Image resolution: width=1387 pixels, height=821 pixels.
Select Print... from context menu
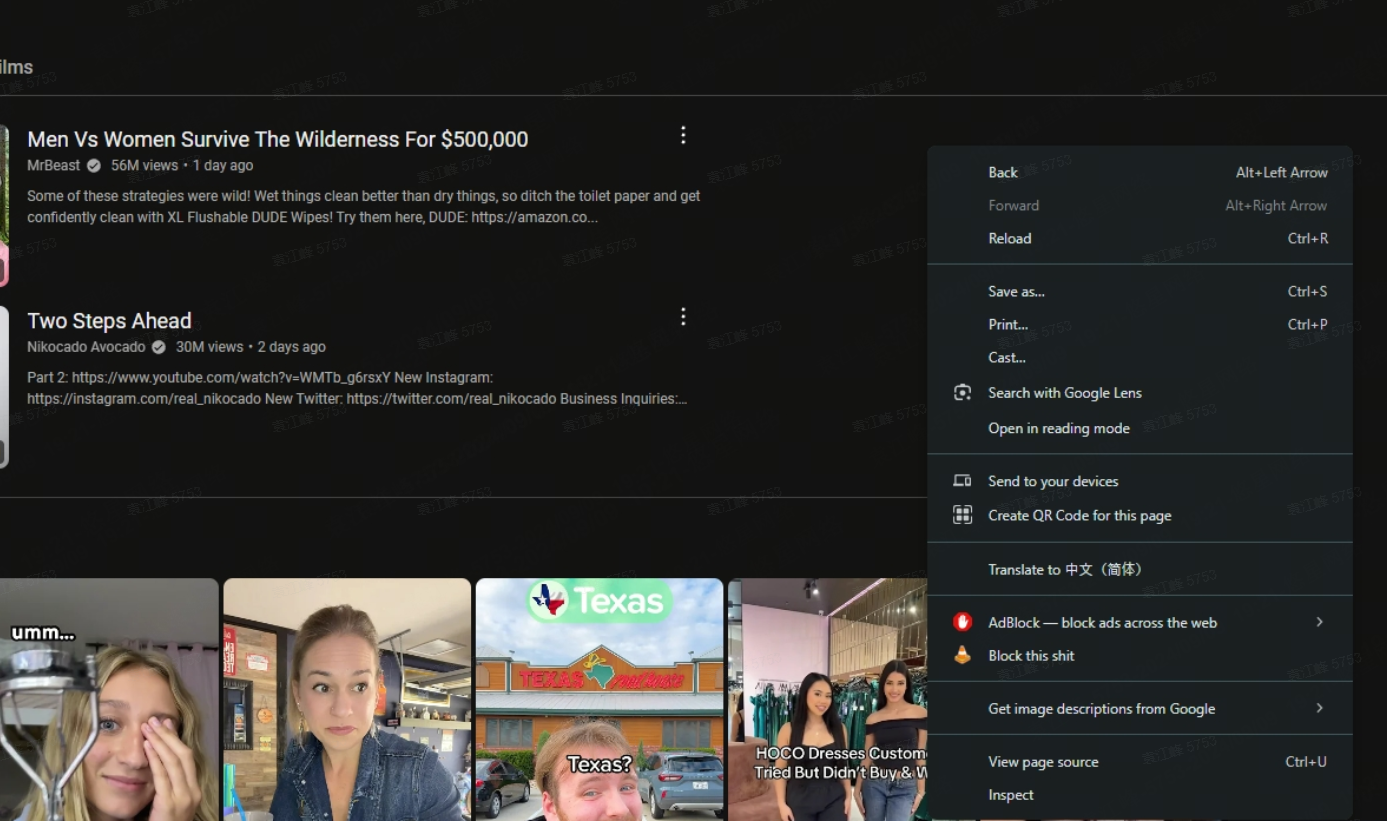1140,324
